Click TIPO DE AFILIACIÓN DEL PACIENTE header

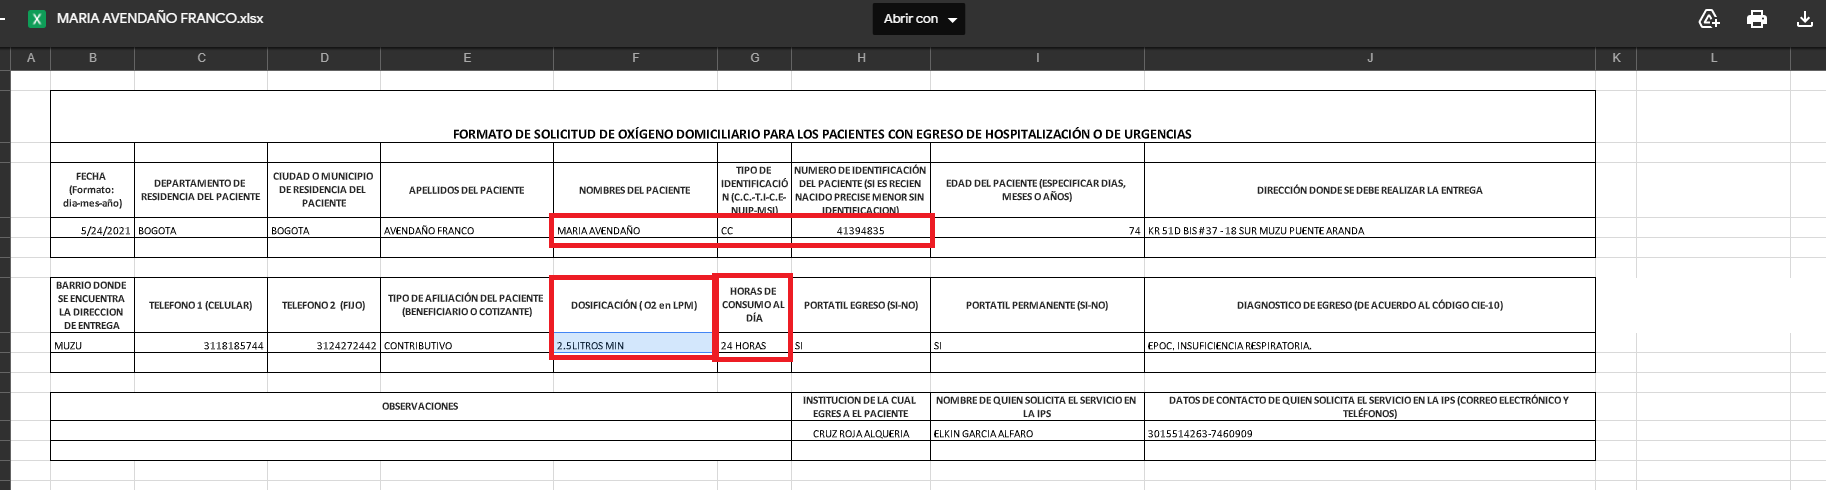coord(467,305)
